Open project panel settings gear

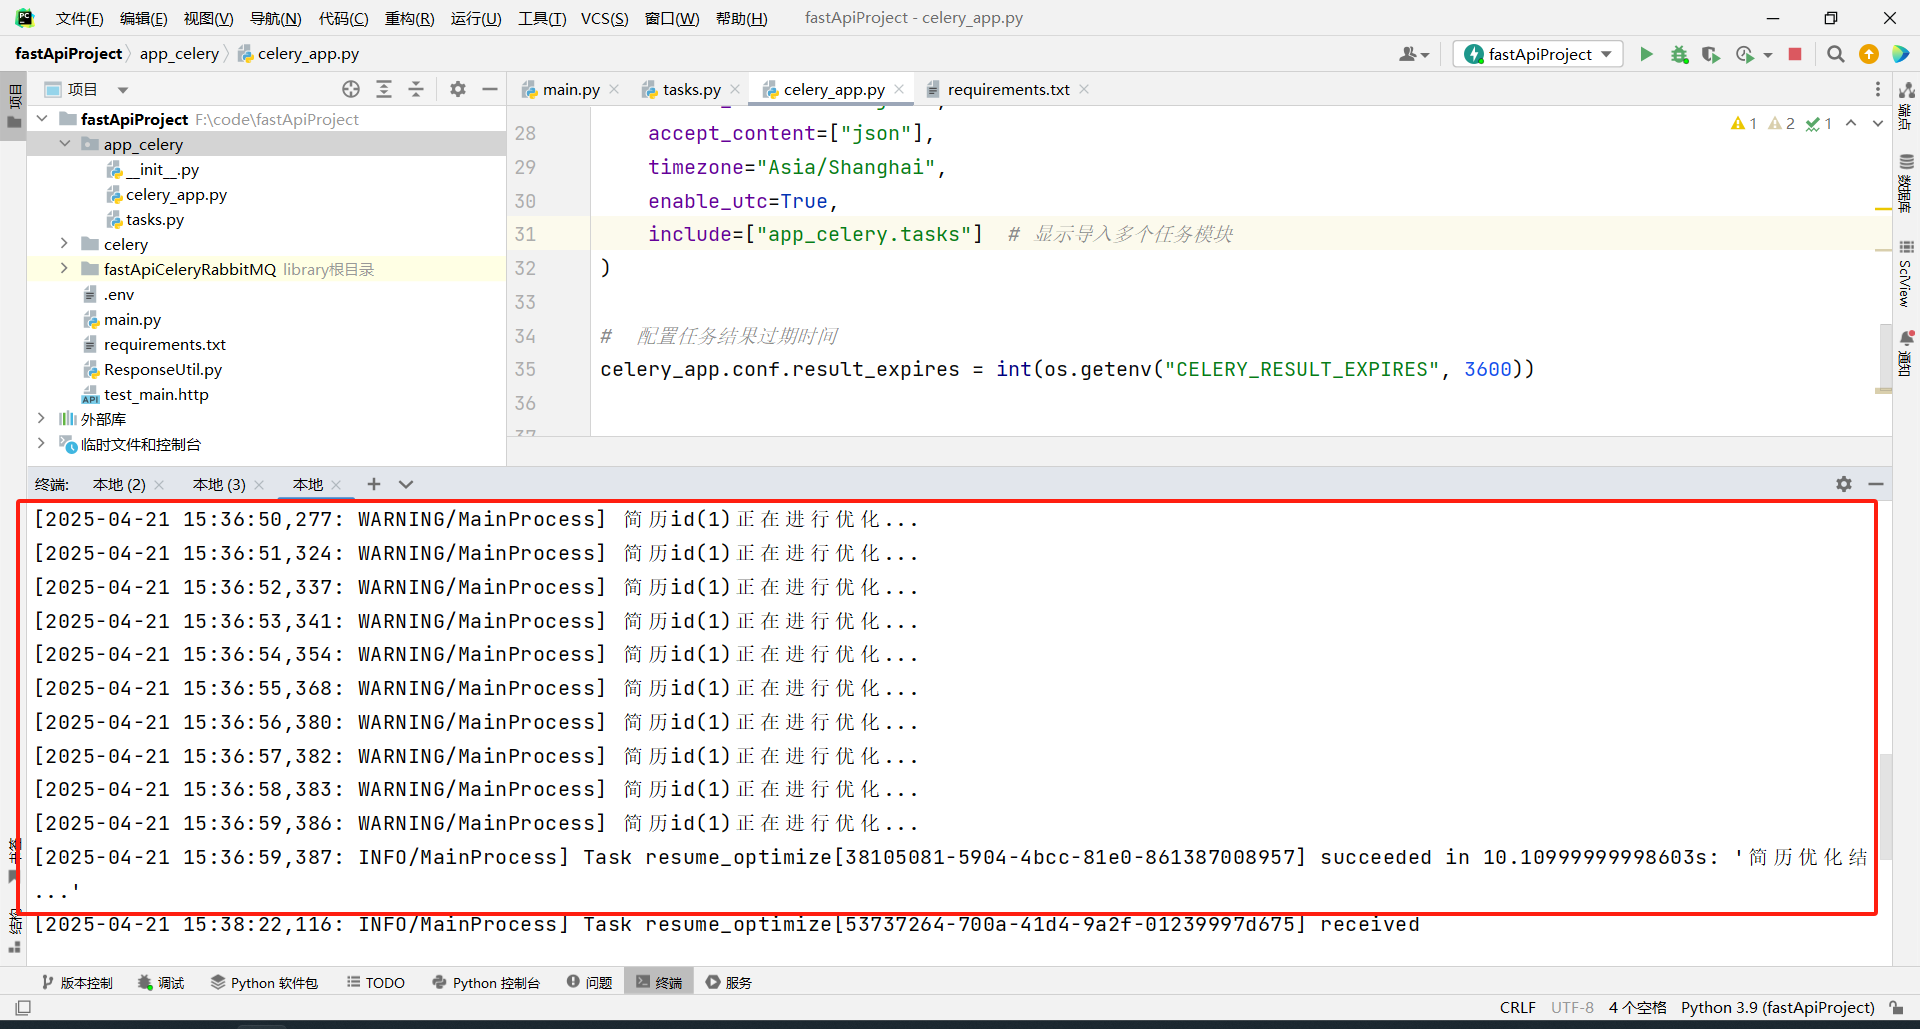point(458,89)
